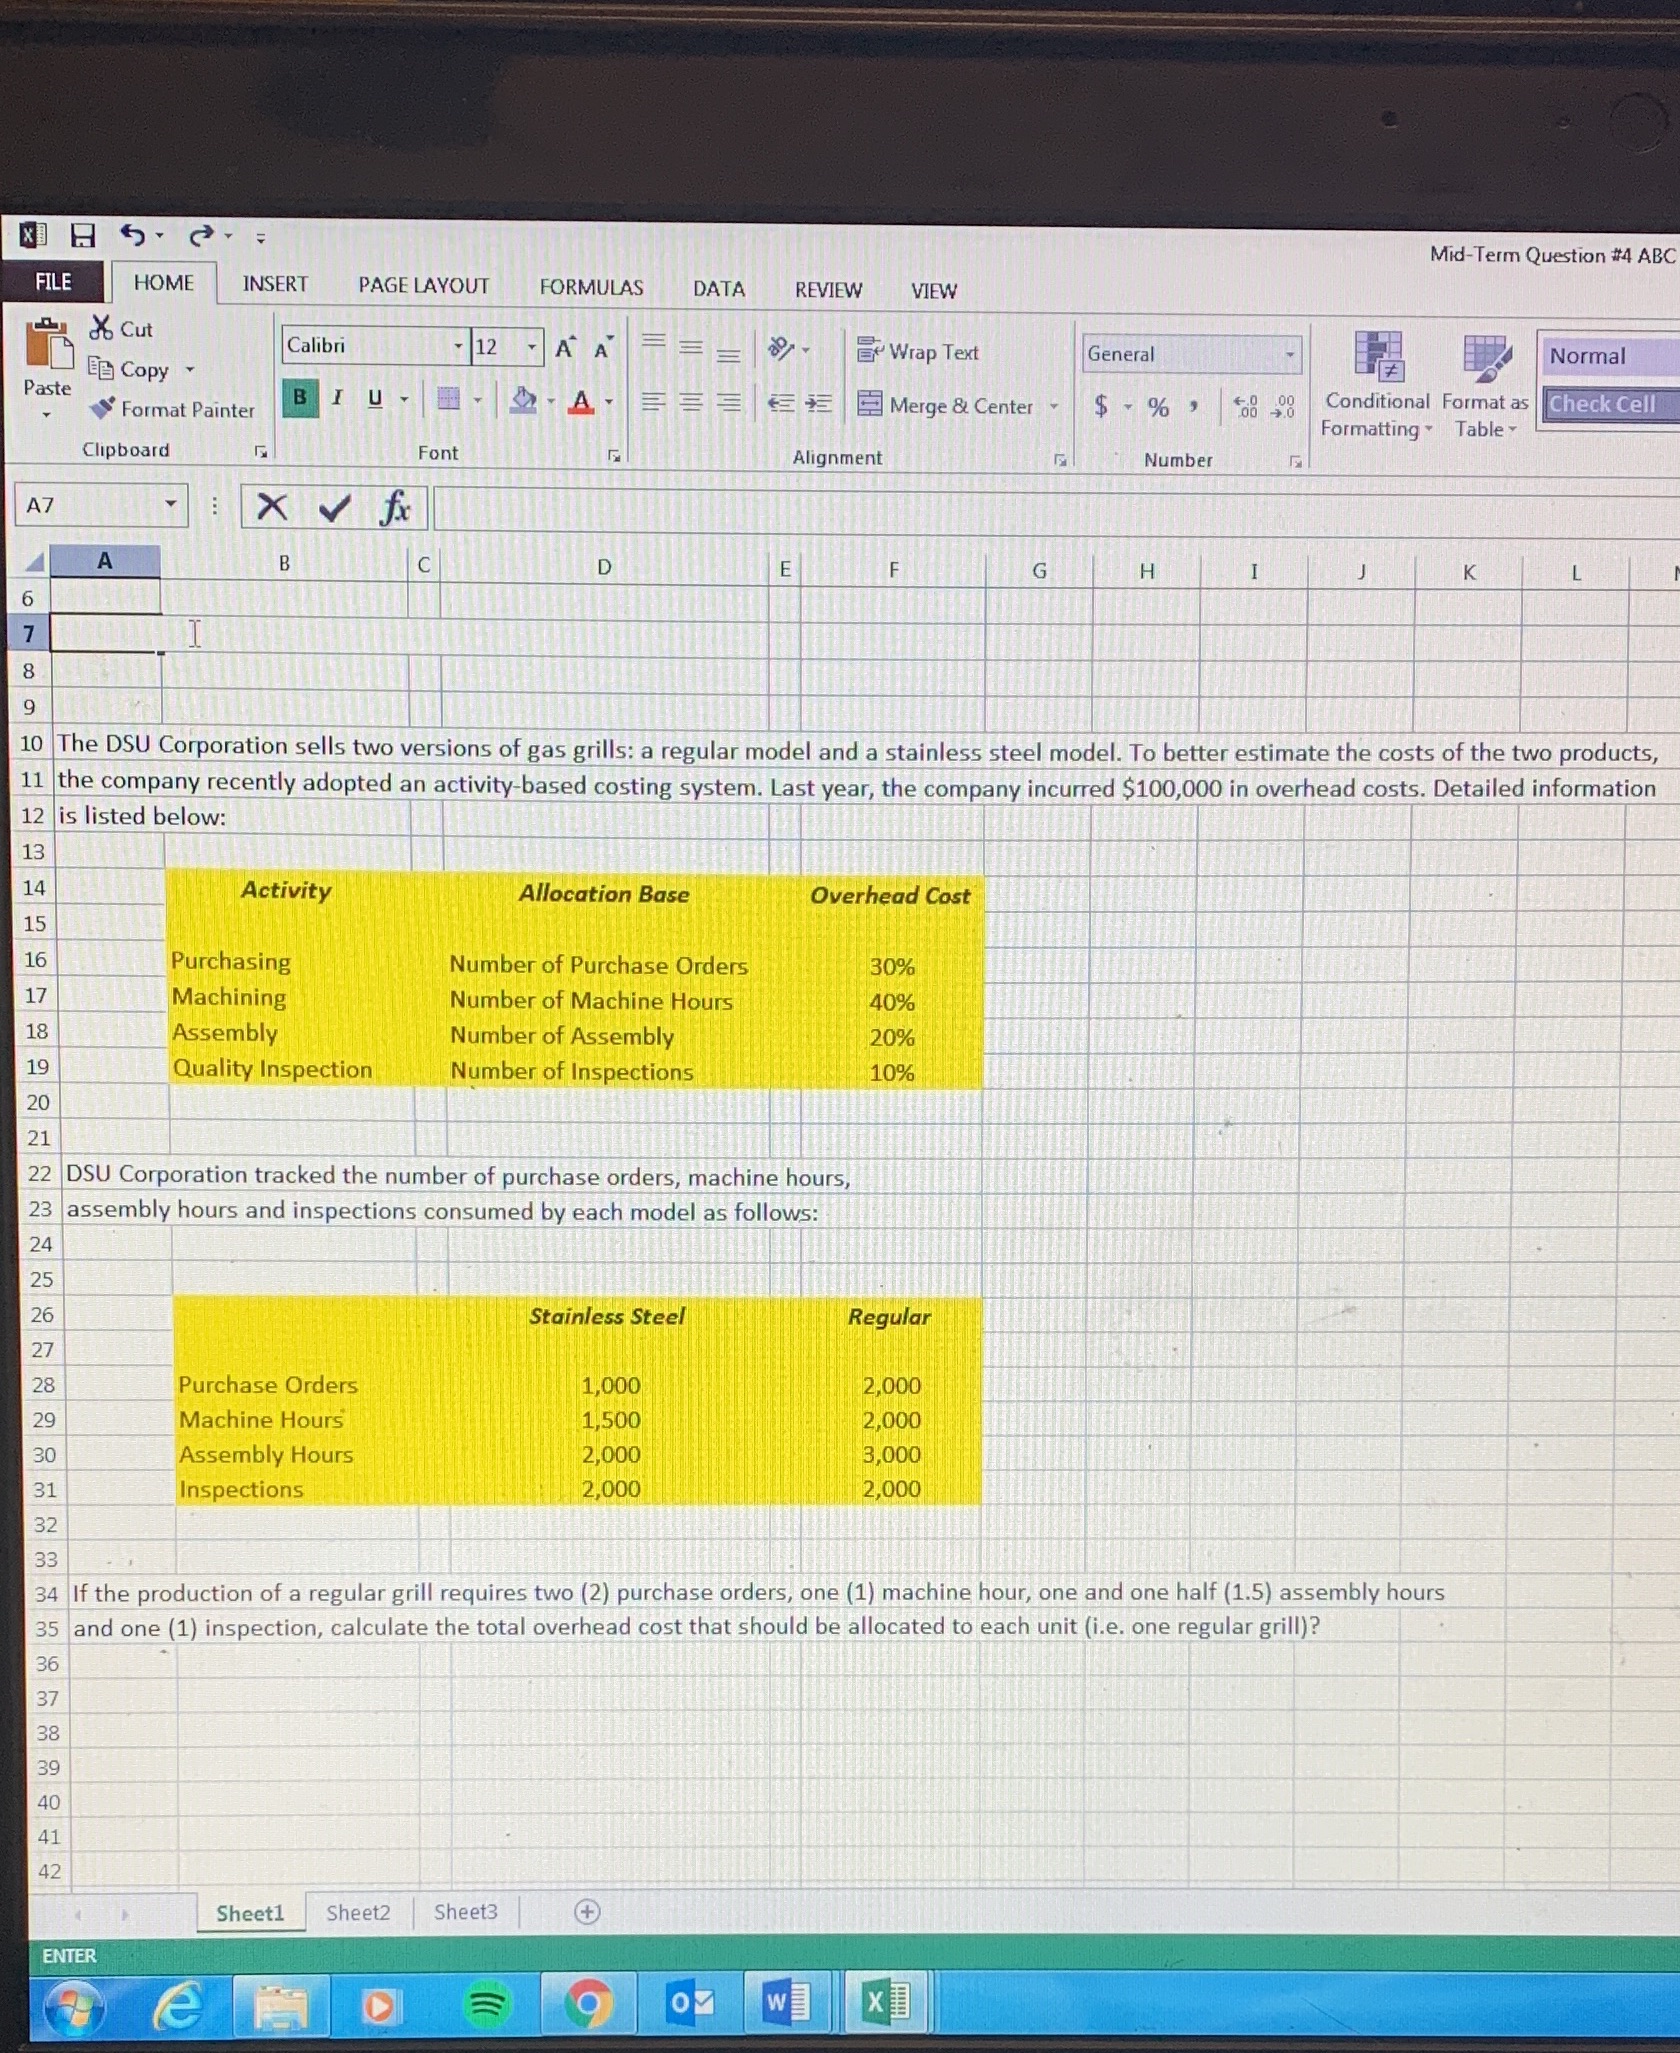Click the Percent Style icon
The image size is (1680, 2053).
click(x=1158, y=408)
